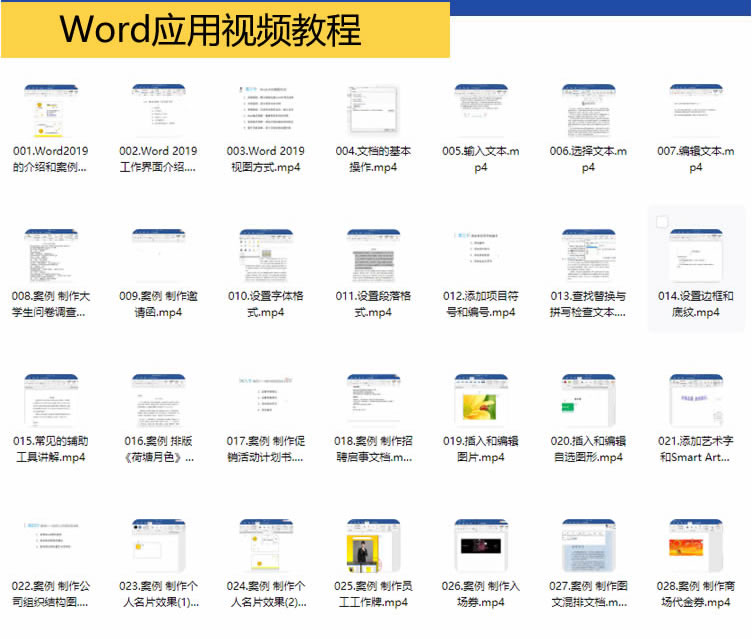Click the file name 014.设置边框和底纹.mp4
Viewport: 752px width, 639px height.
(x=695, y=304)
